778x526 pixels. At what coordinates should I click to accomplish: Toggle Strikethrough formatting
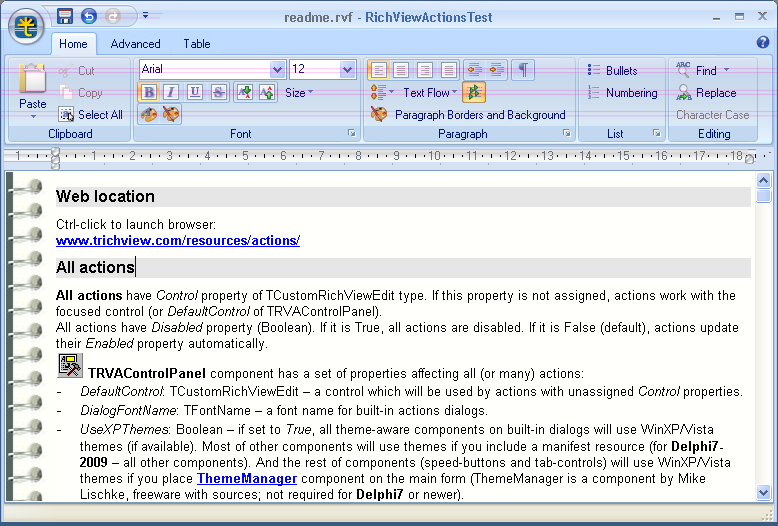coord(219,92)
